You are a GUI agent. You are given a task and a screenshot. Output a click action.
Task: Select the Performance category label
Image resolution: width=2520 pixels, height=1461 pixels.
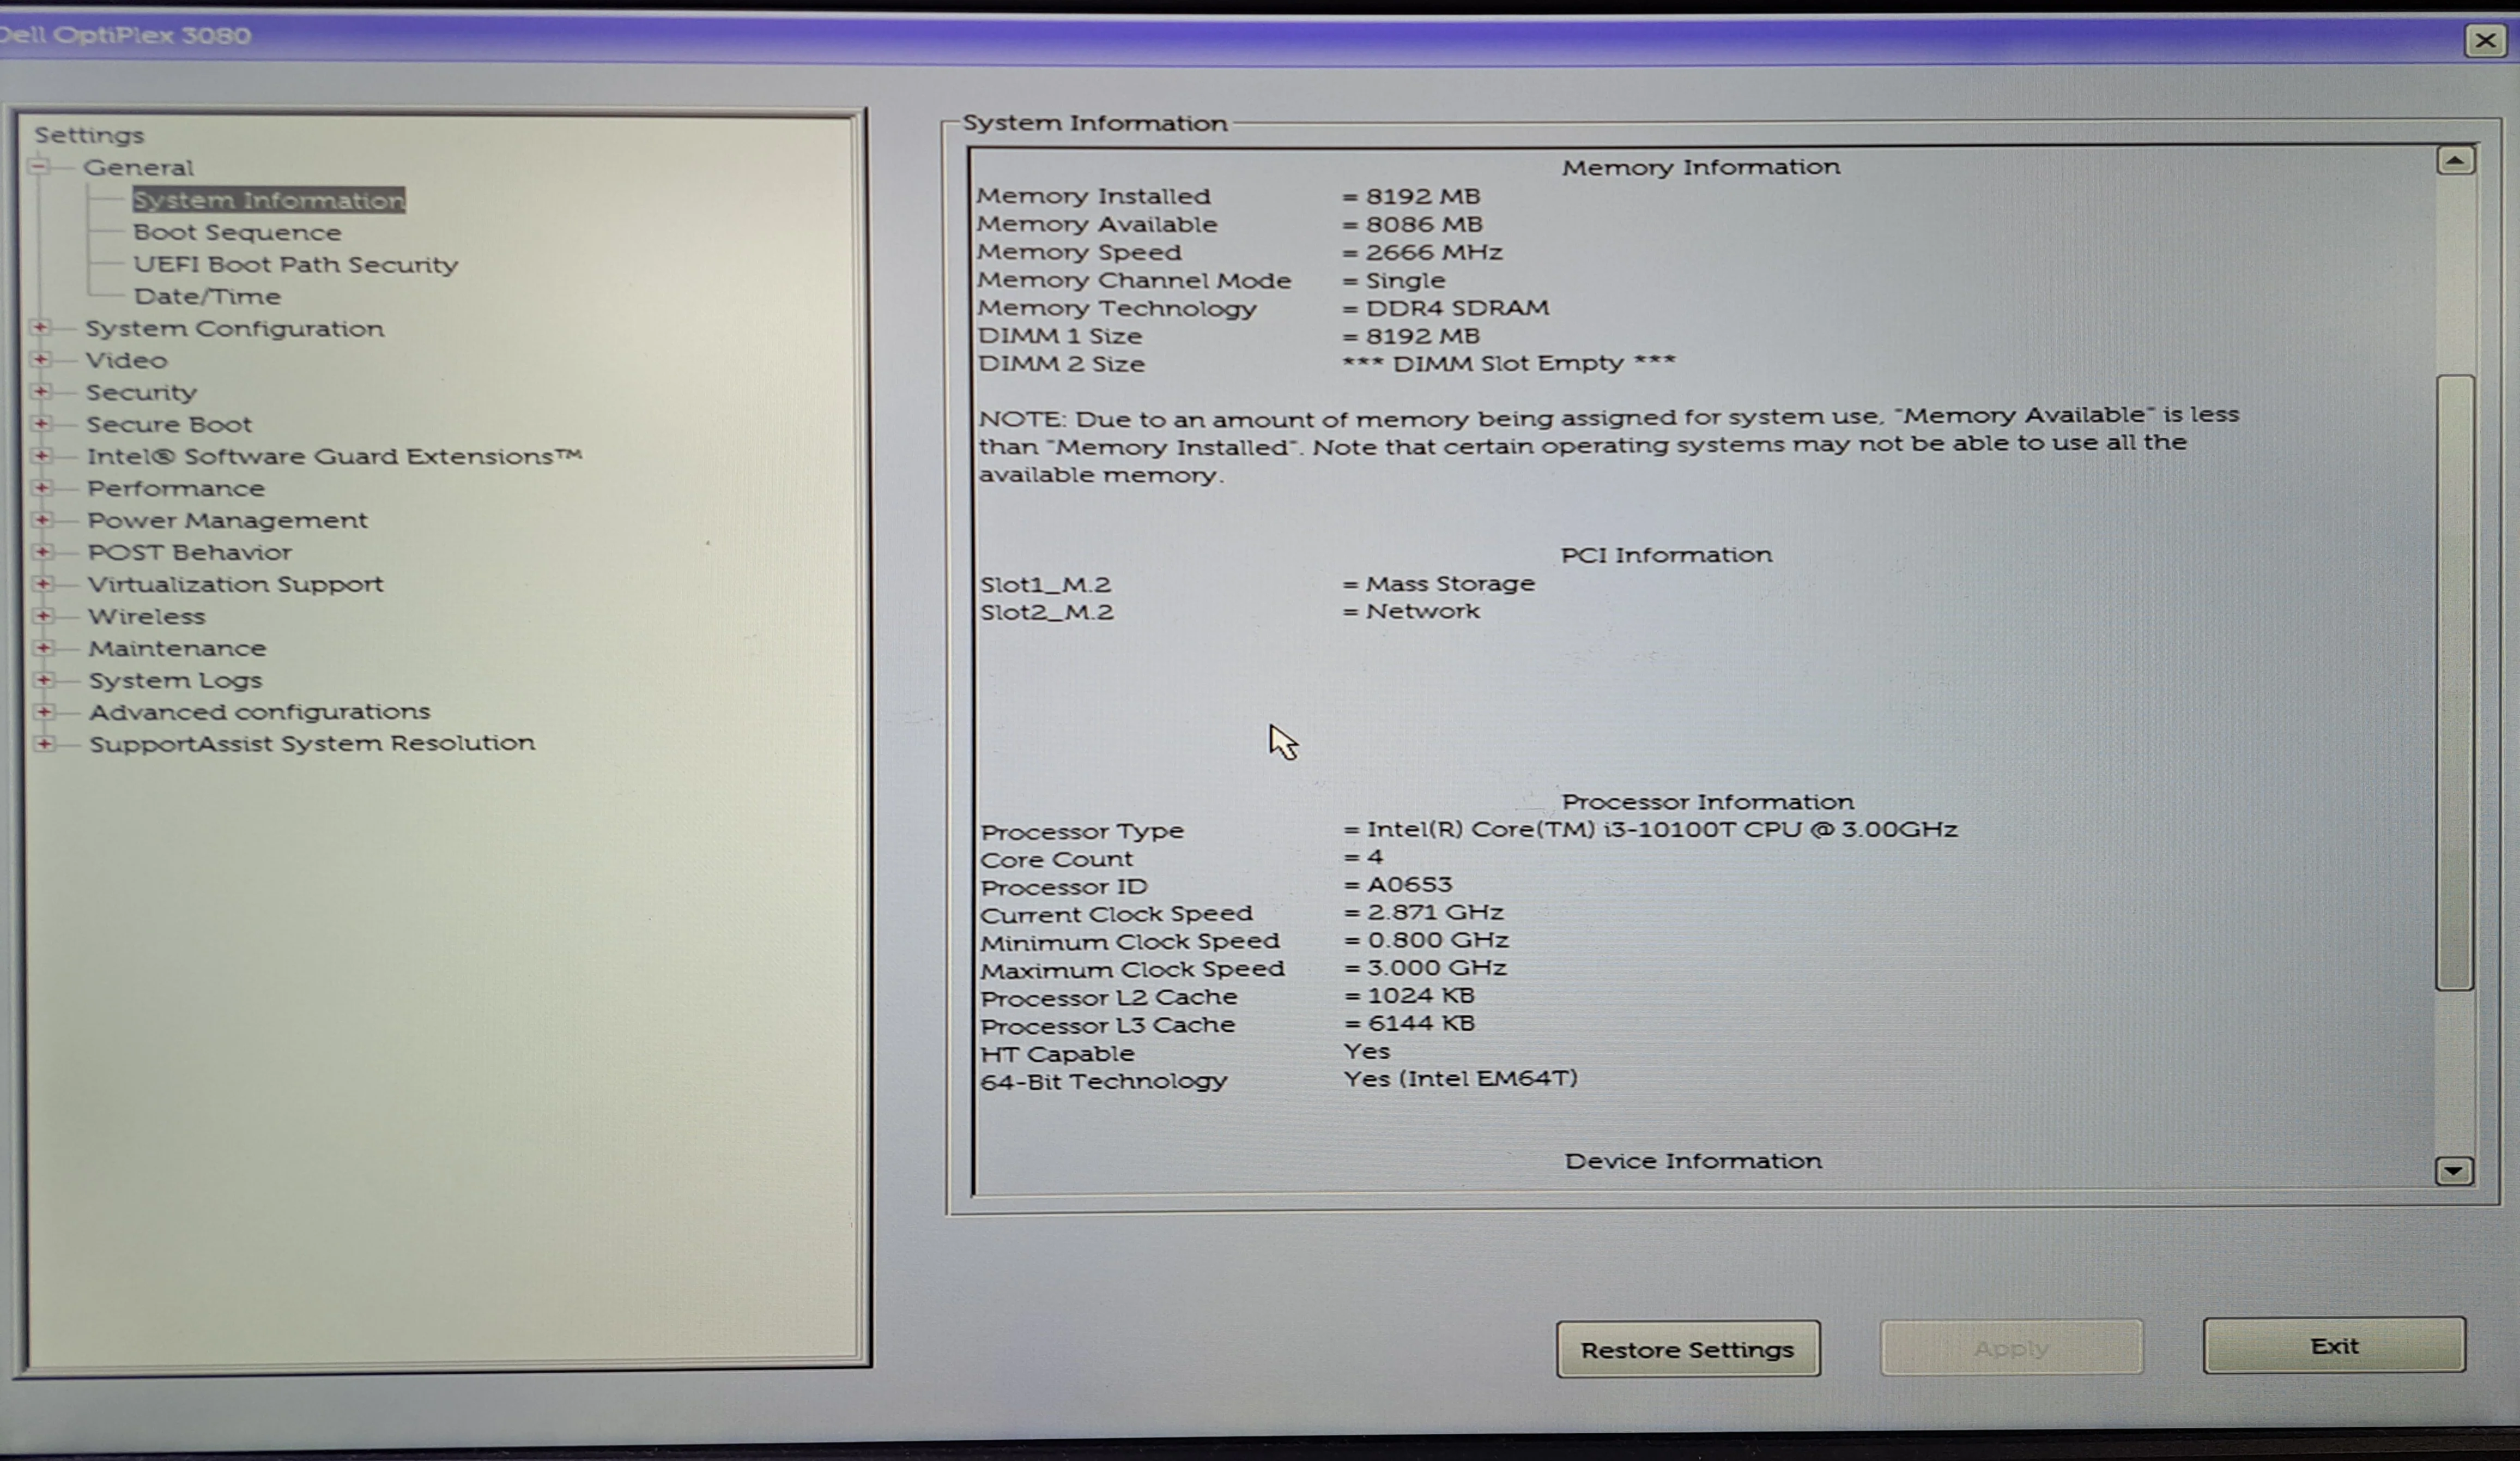click(x=176, y=488)
